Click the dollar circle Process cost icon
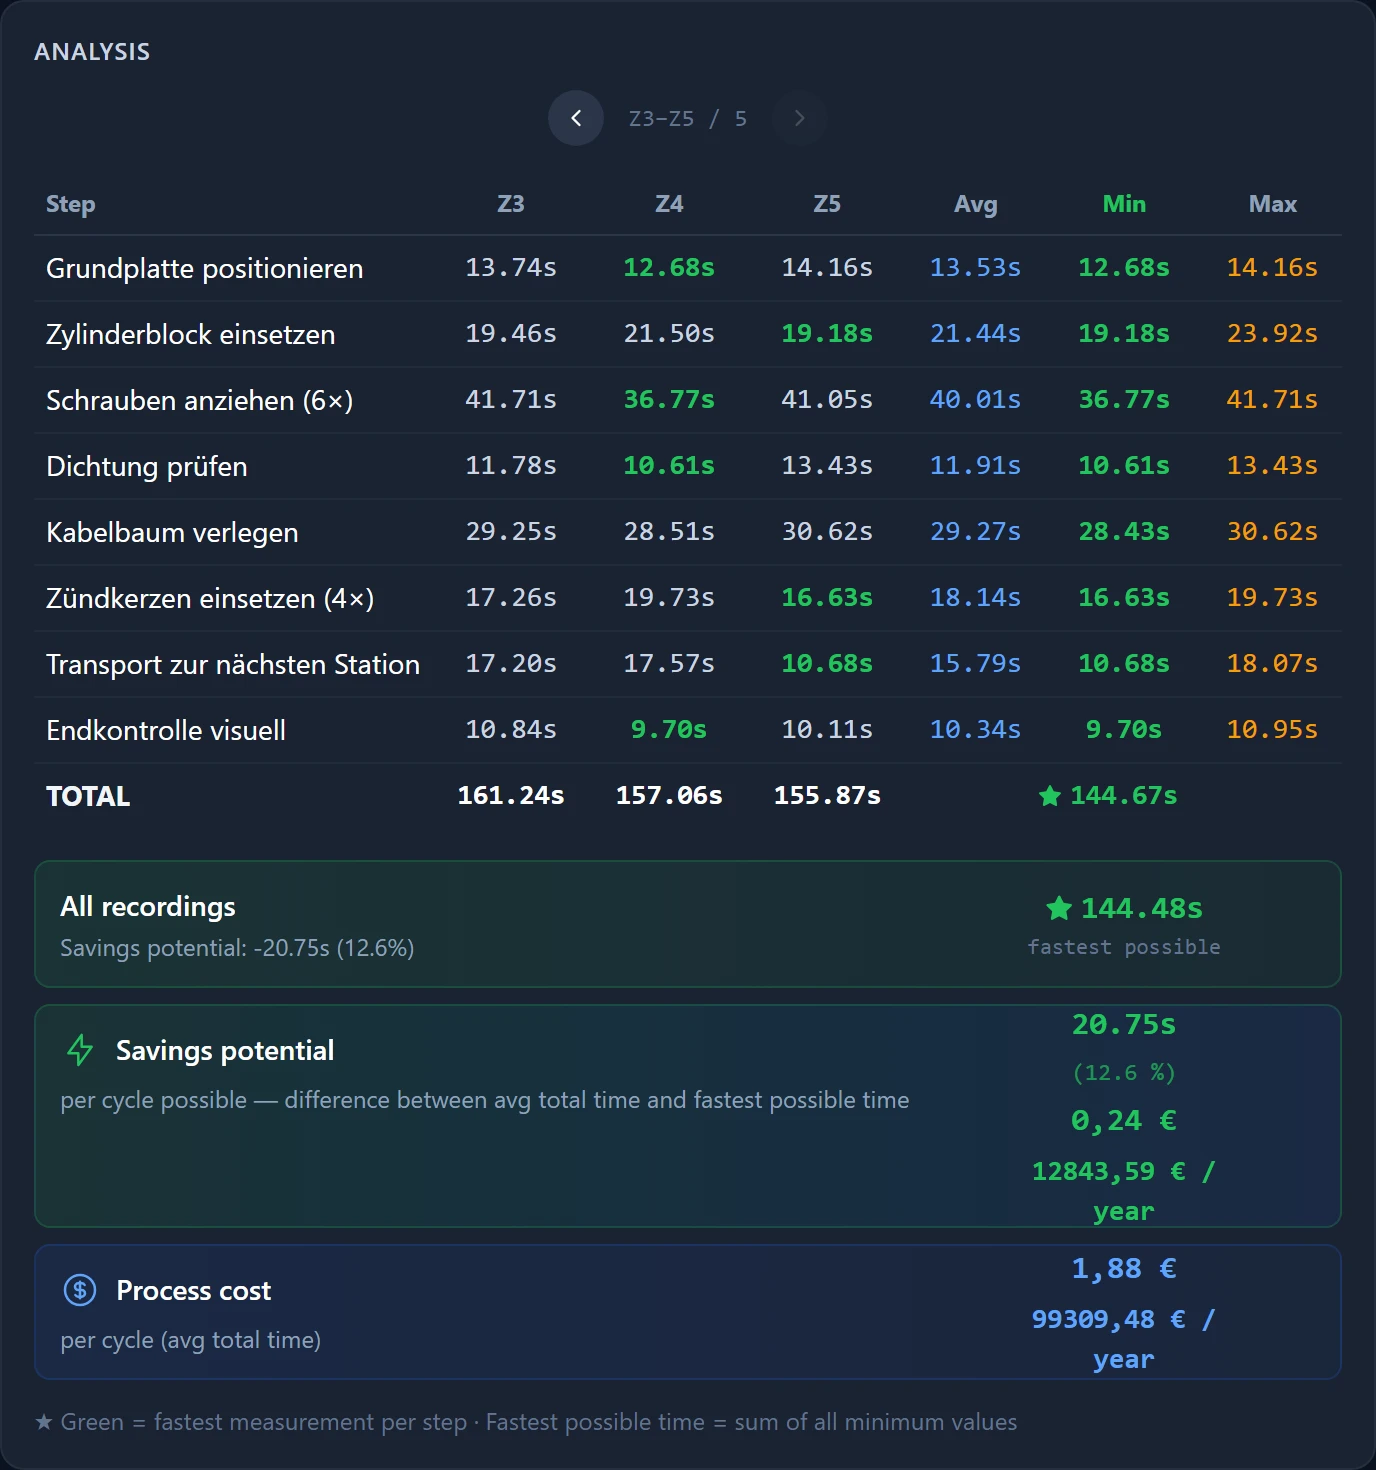The width and height of the screenshot is (1376, 1470). pos(80,1290)
